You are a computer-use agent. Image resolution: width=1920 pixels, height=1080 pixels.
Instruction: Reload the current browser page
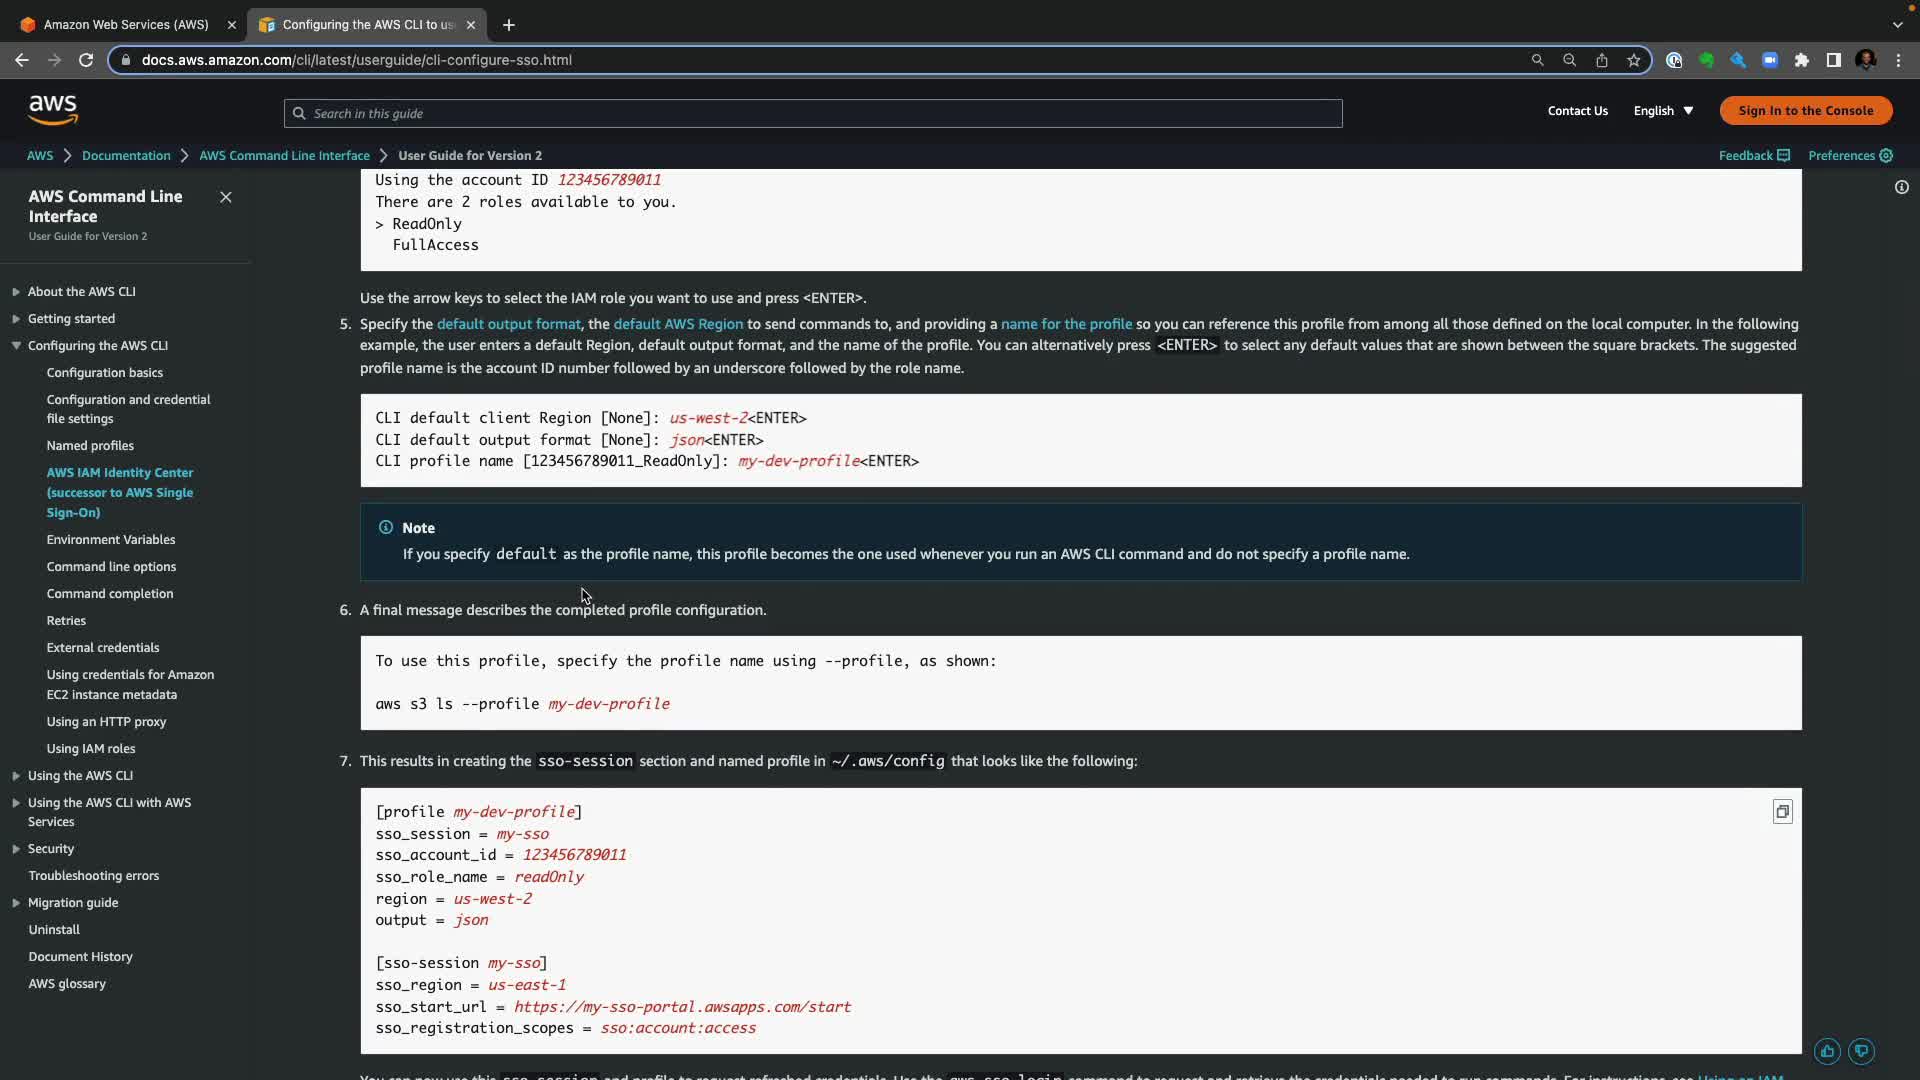pyautogui.click(x=86, y=60)
